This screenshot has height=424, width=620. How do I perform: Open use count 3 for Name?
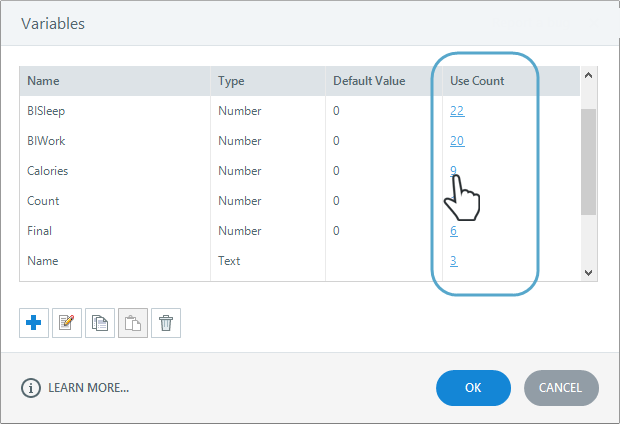(x=454, y=261)
